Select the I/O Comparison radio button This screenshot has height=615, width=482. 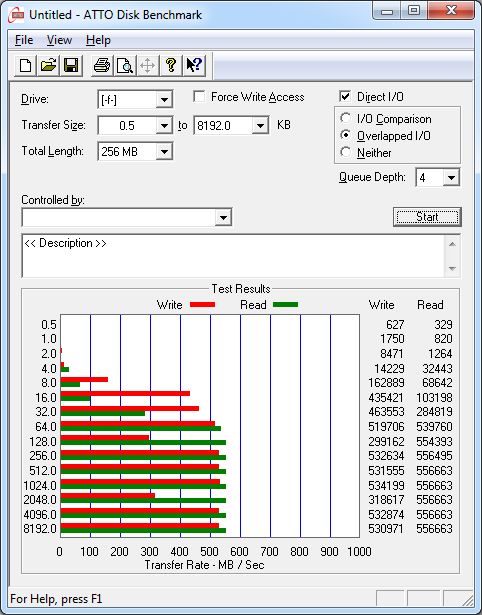coord(346,118)
